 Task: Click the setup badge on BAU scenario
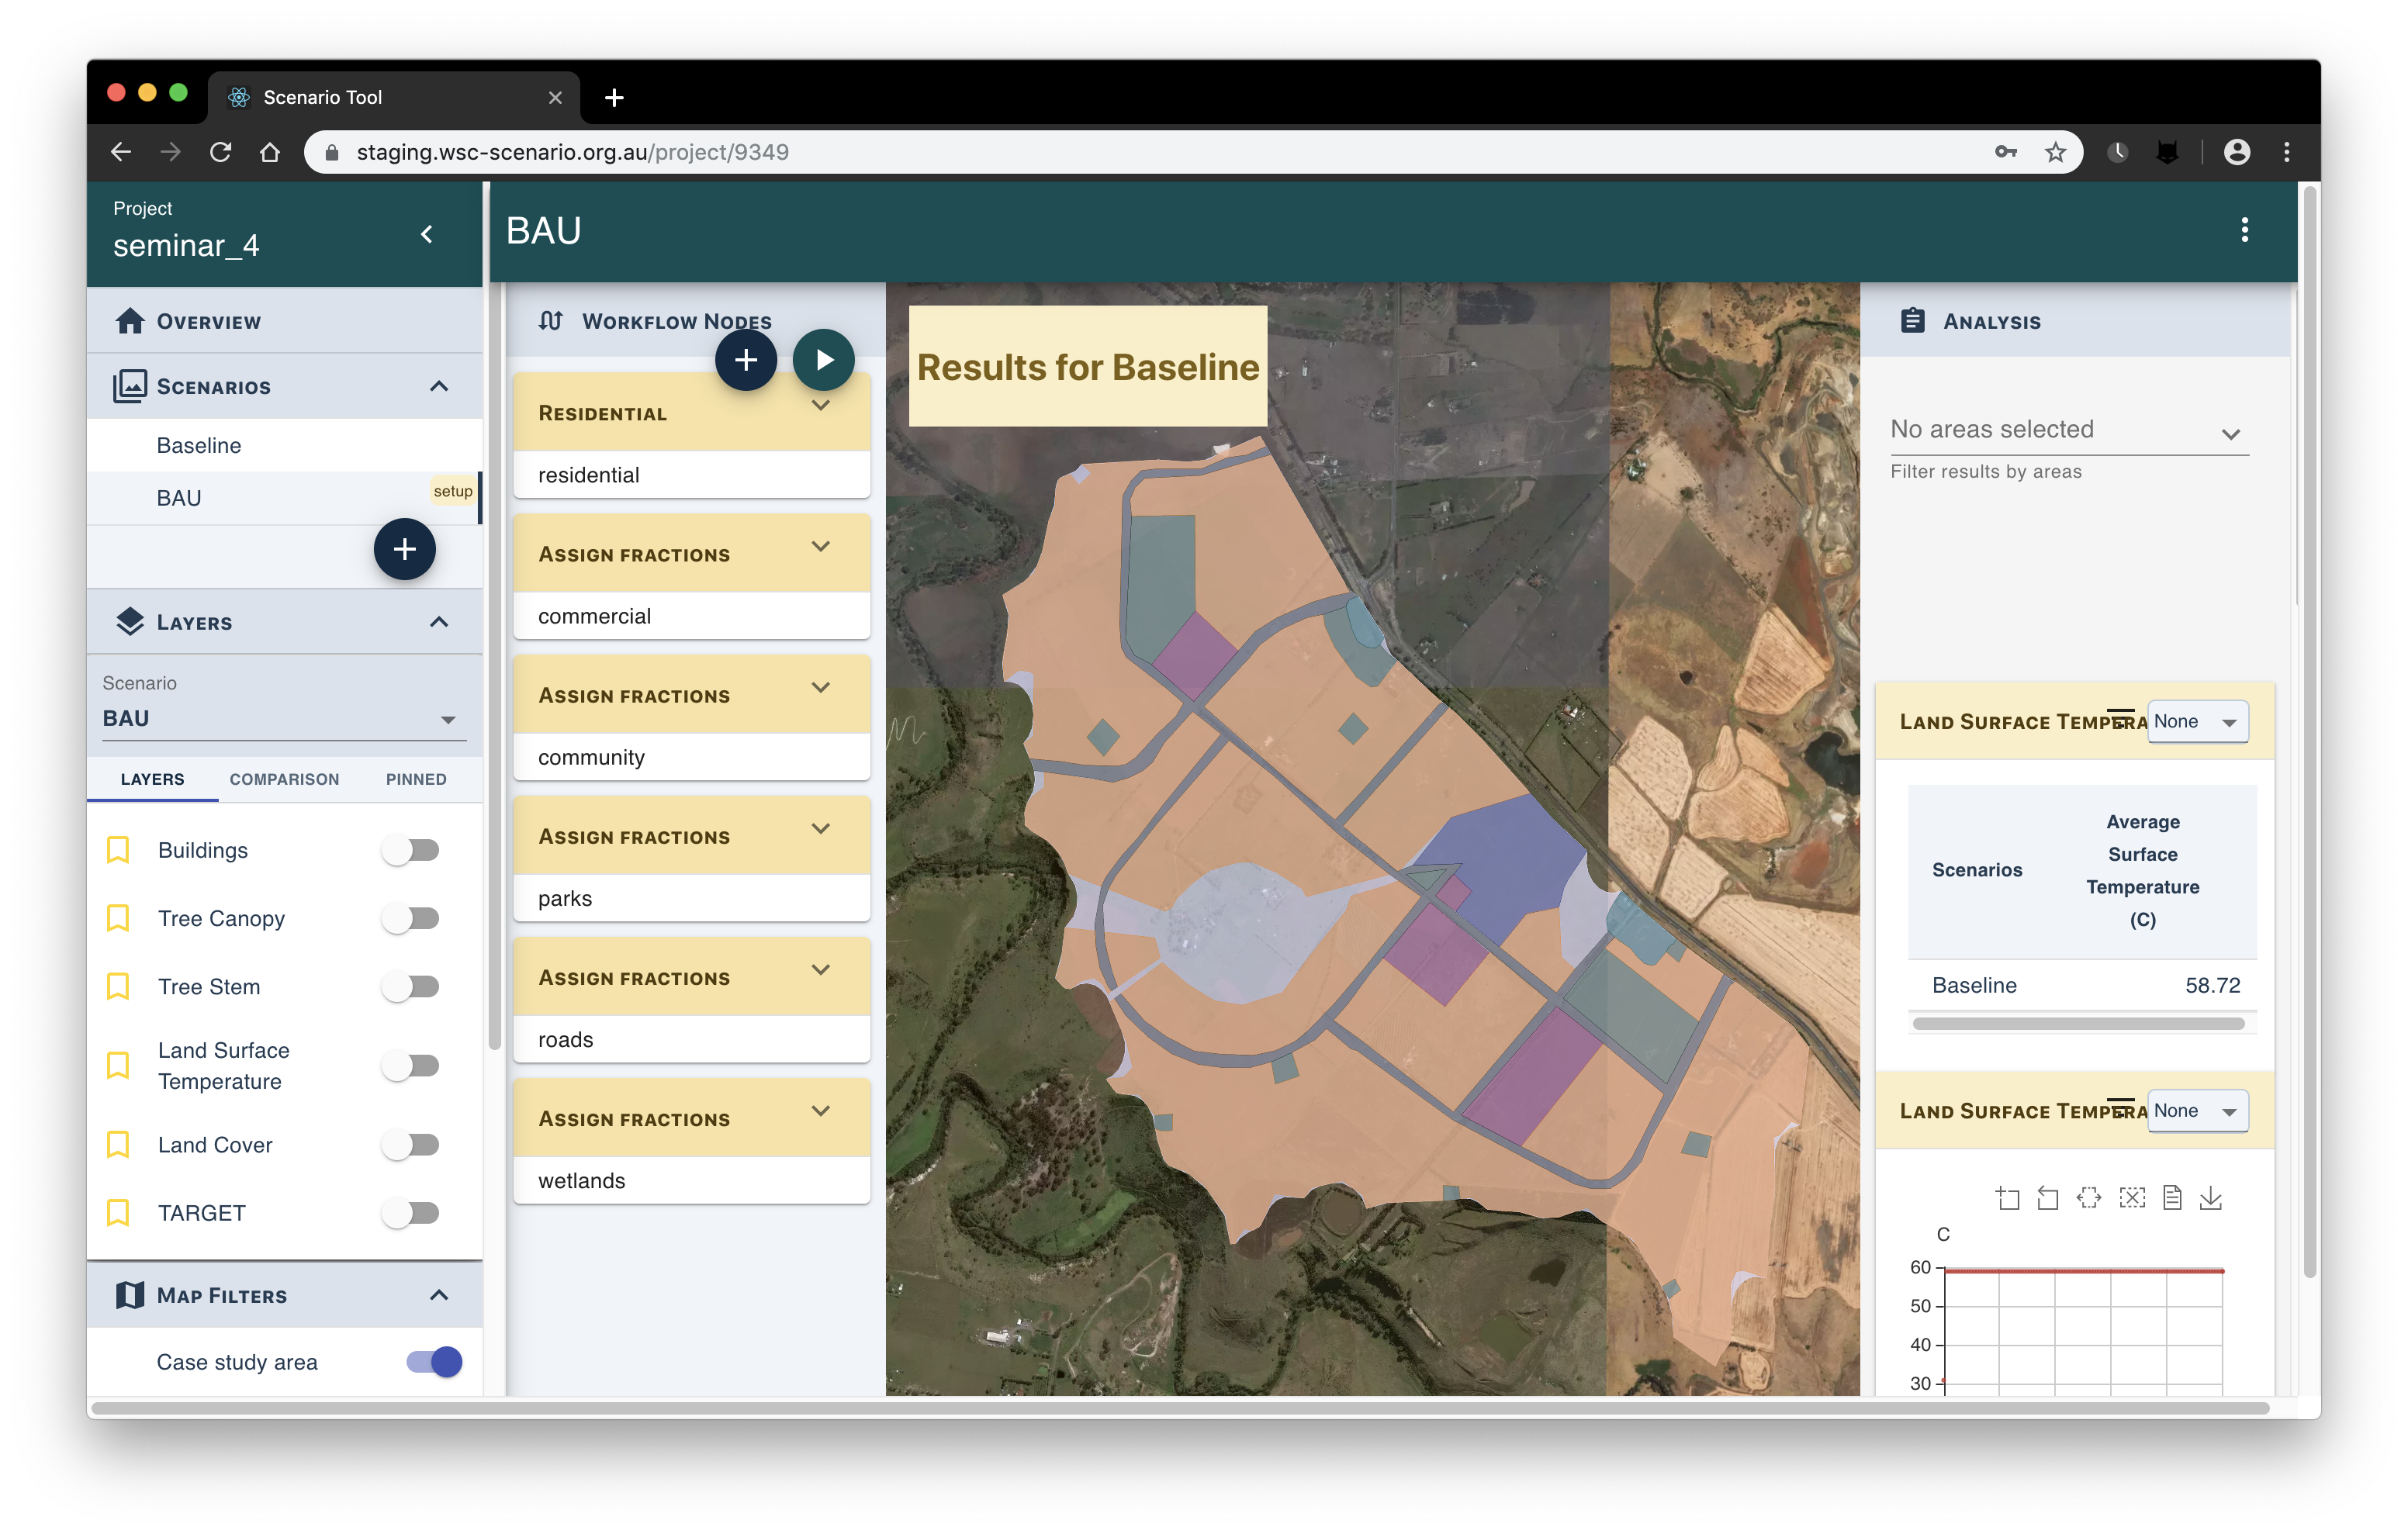tap(452, 490)
